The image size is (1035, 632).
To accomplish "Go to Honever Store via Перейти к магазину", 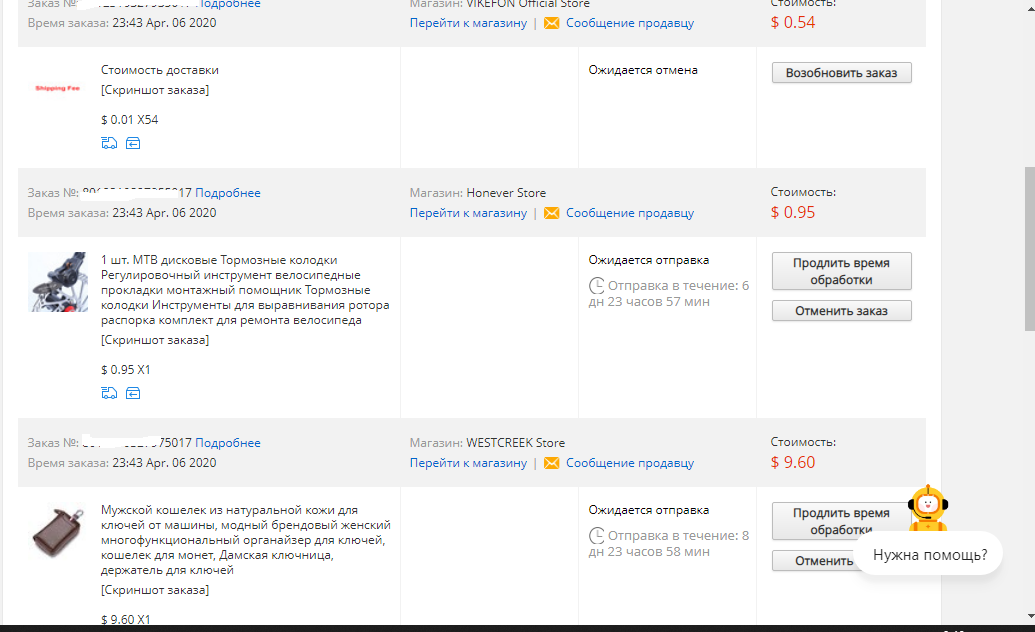I will tap(468, 213).
